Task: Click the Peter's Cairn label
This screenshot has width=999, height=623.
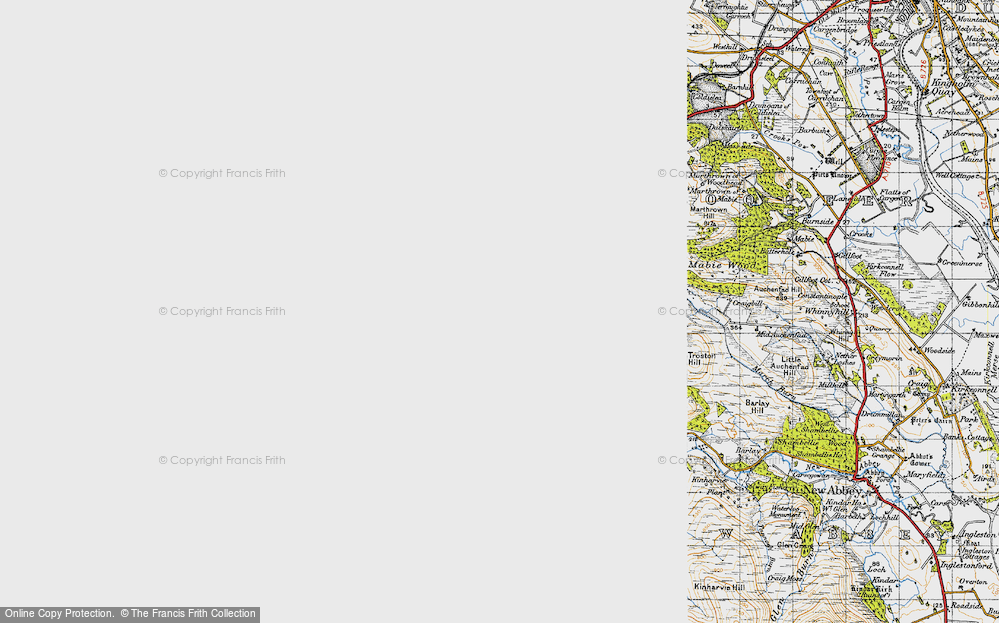Action: click(x=931, y=420)
